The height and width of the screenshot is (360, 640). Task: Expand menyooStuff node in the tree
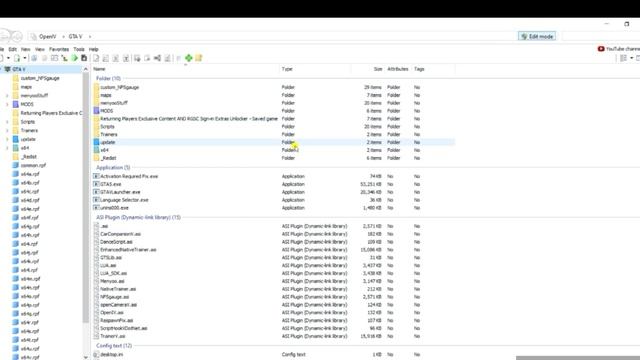click(7, 96)
